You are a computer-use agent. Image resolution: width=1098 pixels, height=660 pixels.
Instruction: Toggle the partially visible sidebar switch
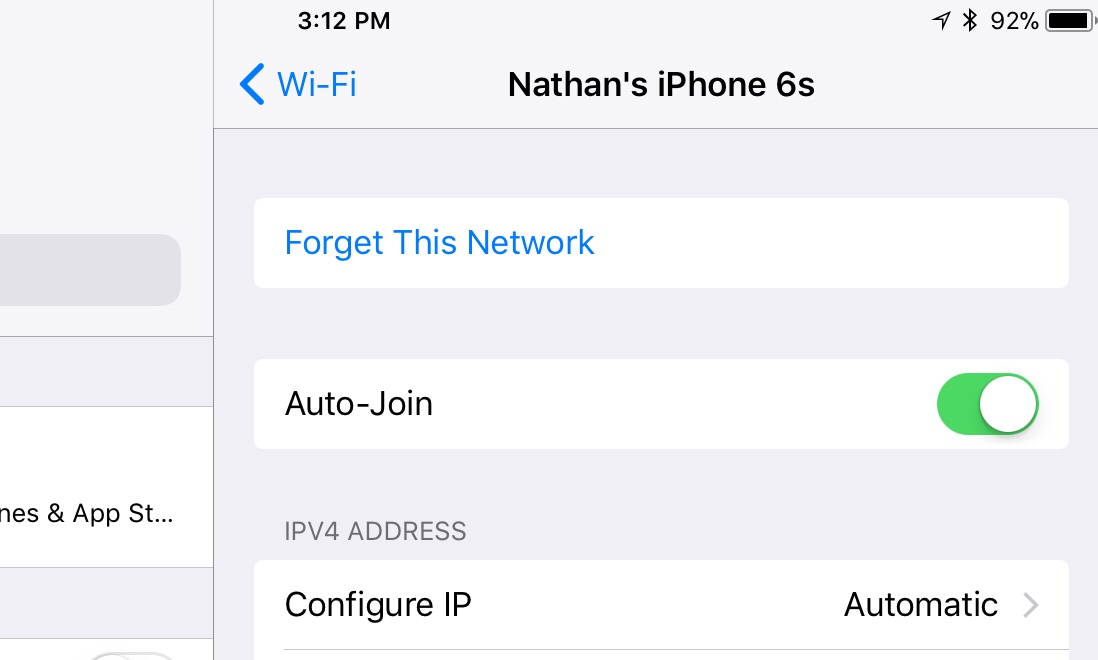132,656
